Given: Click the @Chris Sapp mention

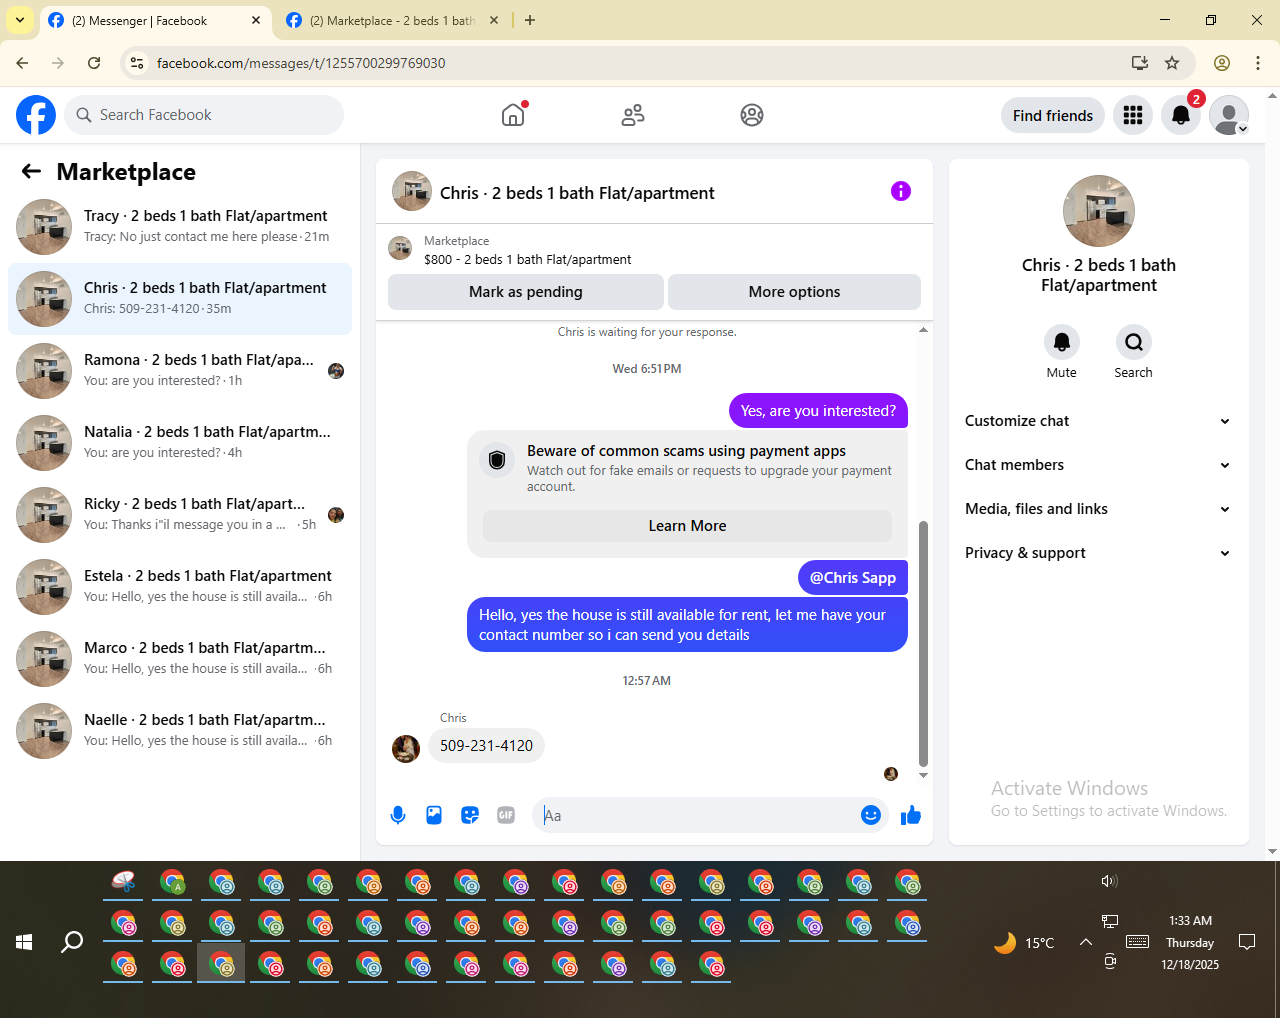Looking at the screenshot, I should [x=853, y=577].
